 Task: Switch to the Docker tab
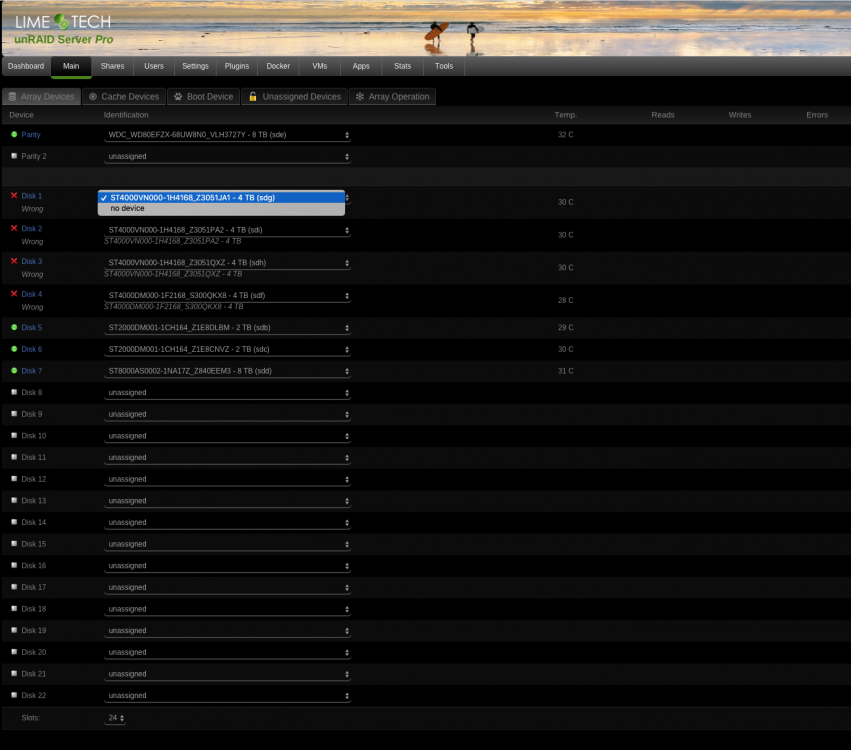click(278, 66)
